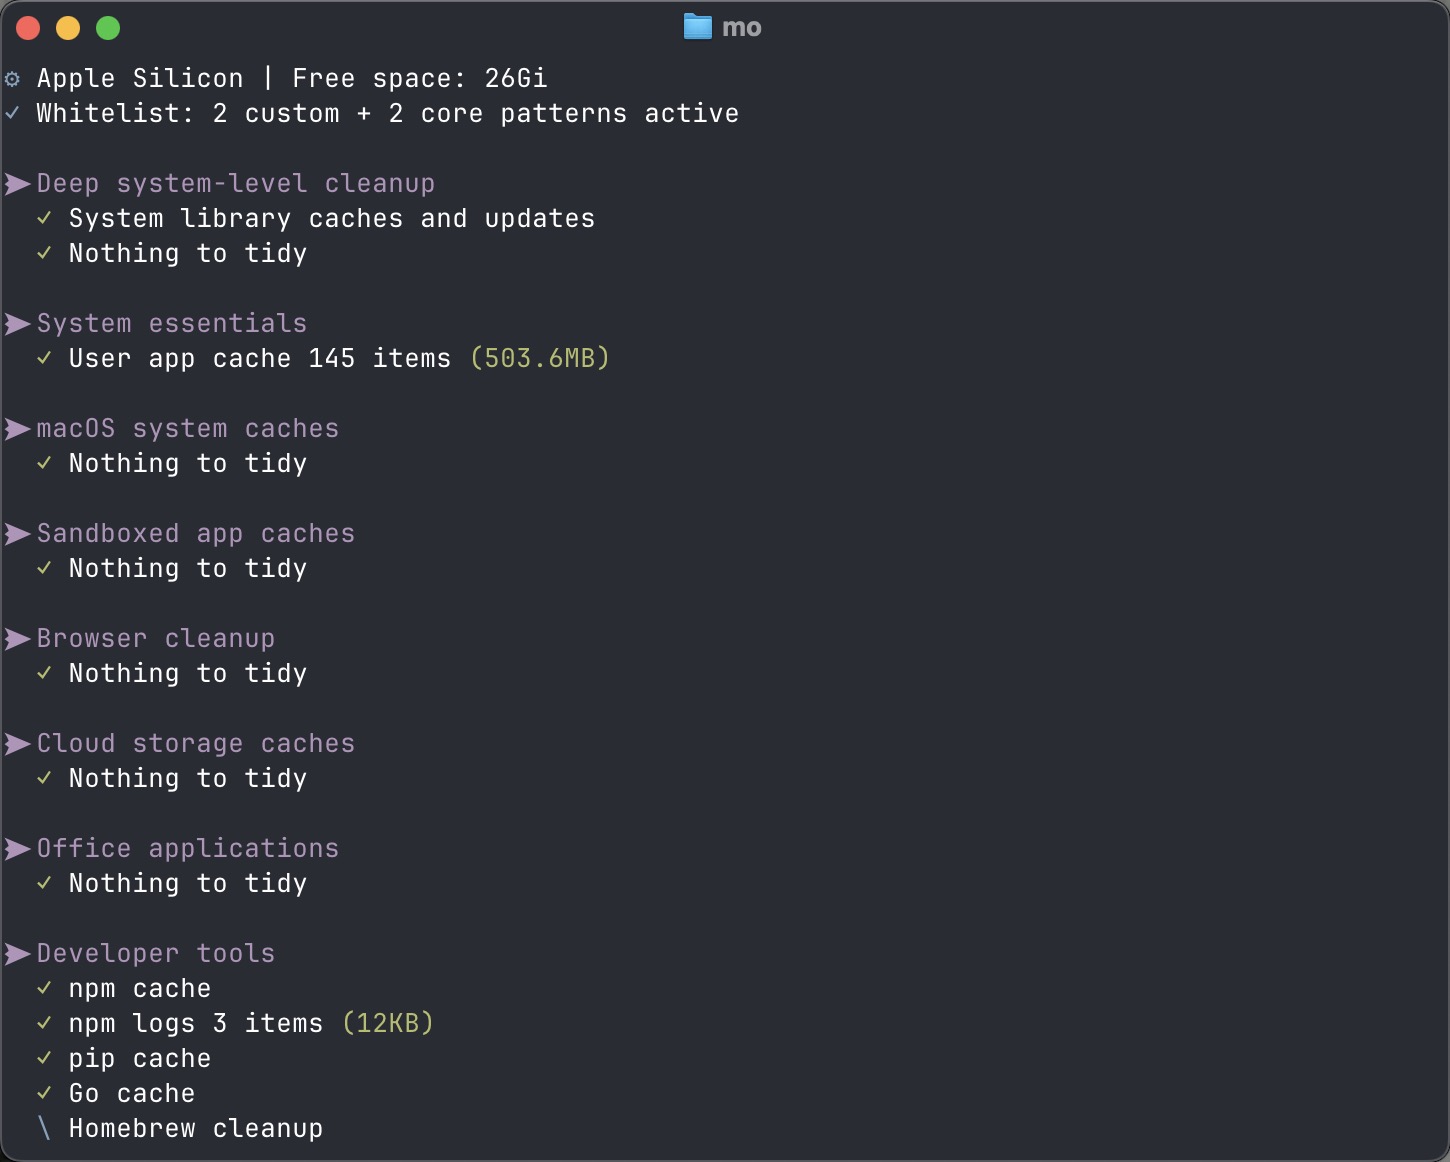Click the checkmark beside npm cache

pos(44,988)
